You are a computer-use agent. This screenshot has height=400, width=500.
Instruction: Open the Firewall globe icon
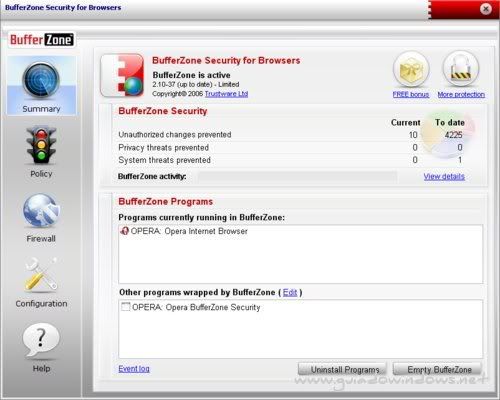pyautogui.click(x=41, y=212)
